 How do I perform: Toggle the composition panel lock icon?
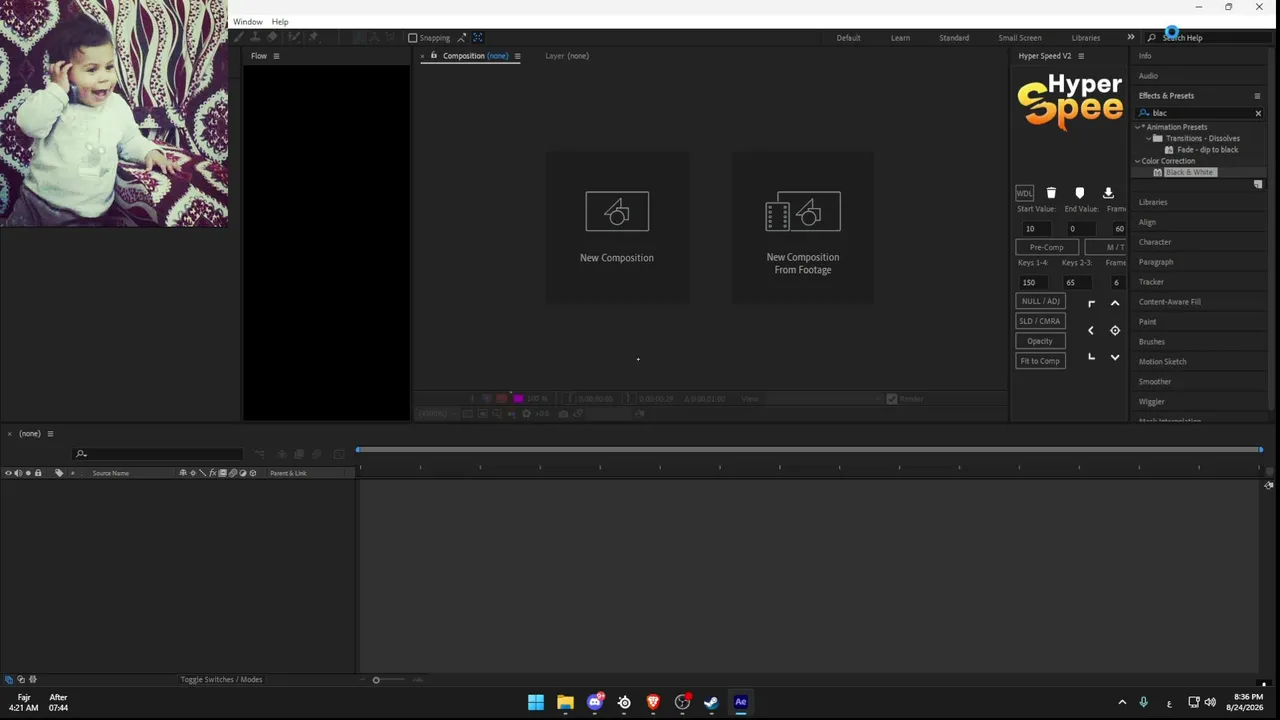pos(433,56)
